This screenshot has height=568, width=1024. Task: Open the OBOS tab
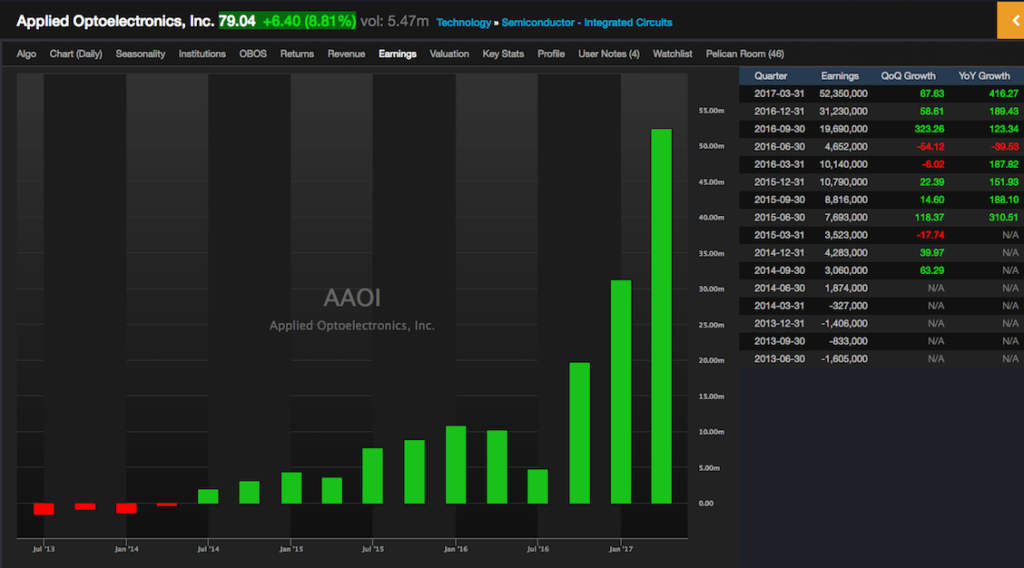[253, 54]
